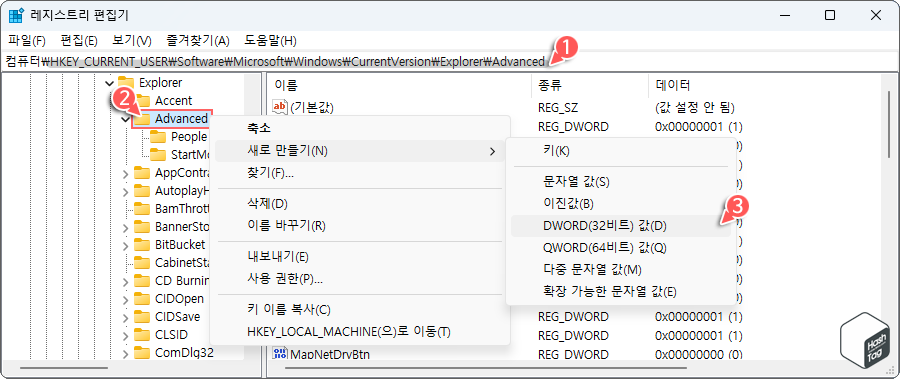Select the People folder icon
The image size is (900, 379).
tap(158, 137)
